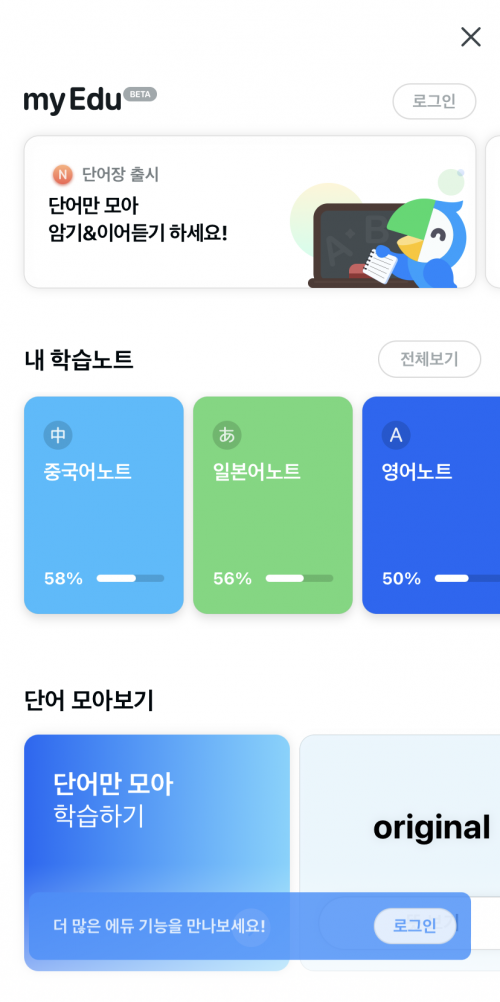Image resolution: width=500 pixels, height=1002 pixels.
Task: Click the 50% progress bar
Action: (467, 578)
